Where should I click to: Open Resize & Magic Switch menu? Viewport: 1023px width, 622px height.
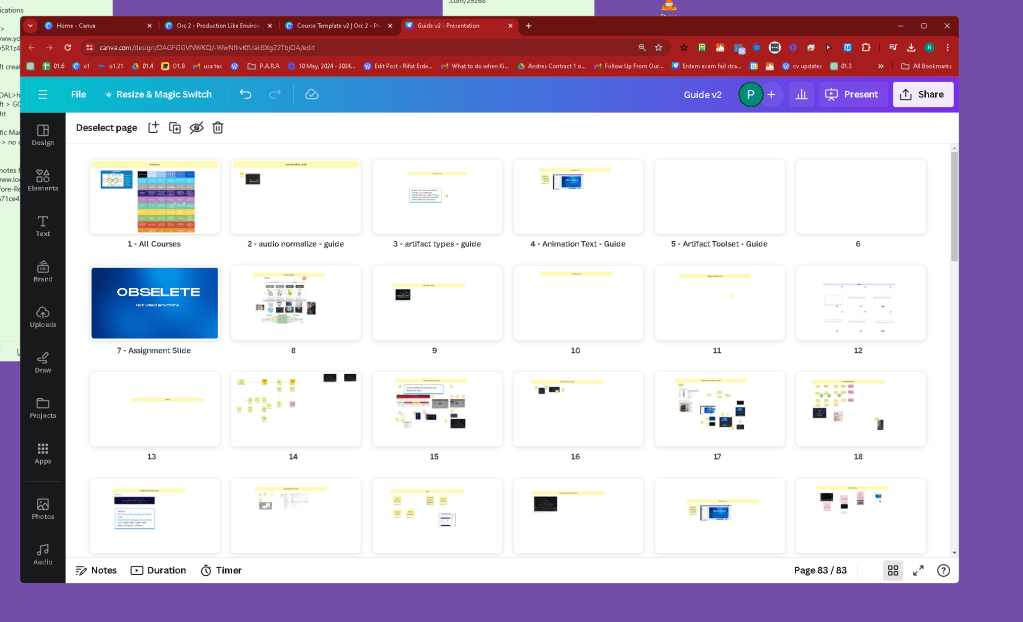tap(159, 95)
